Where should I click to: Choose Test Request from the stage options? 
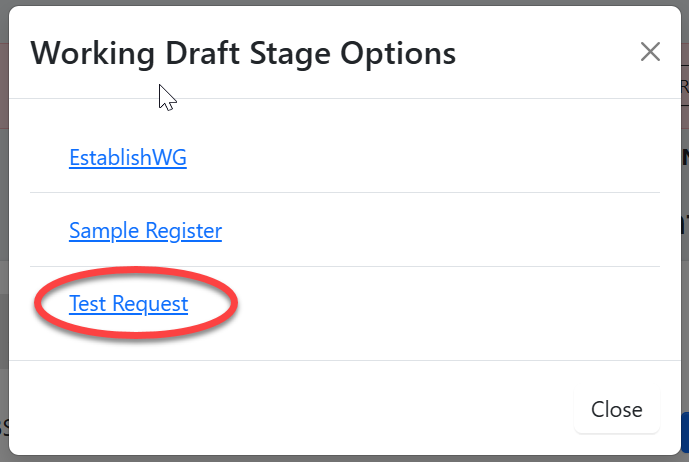tap(128, 303)
